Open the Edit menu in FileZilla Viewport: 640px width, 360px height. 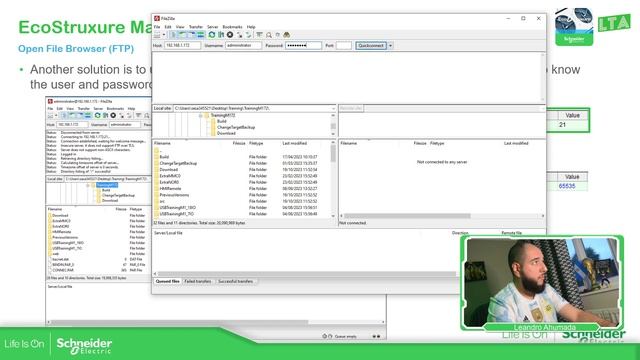[x=168, y=27]
